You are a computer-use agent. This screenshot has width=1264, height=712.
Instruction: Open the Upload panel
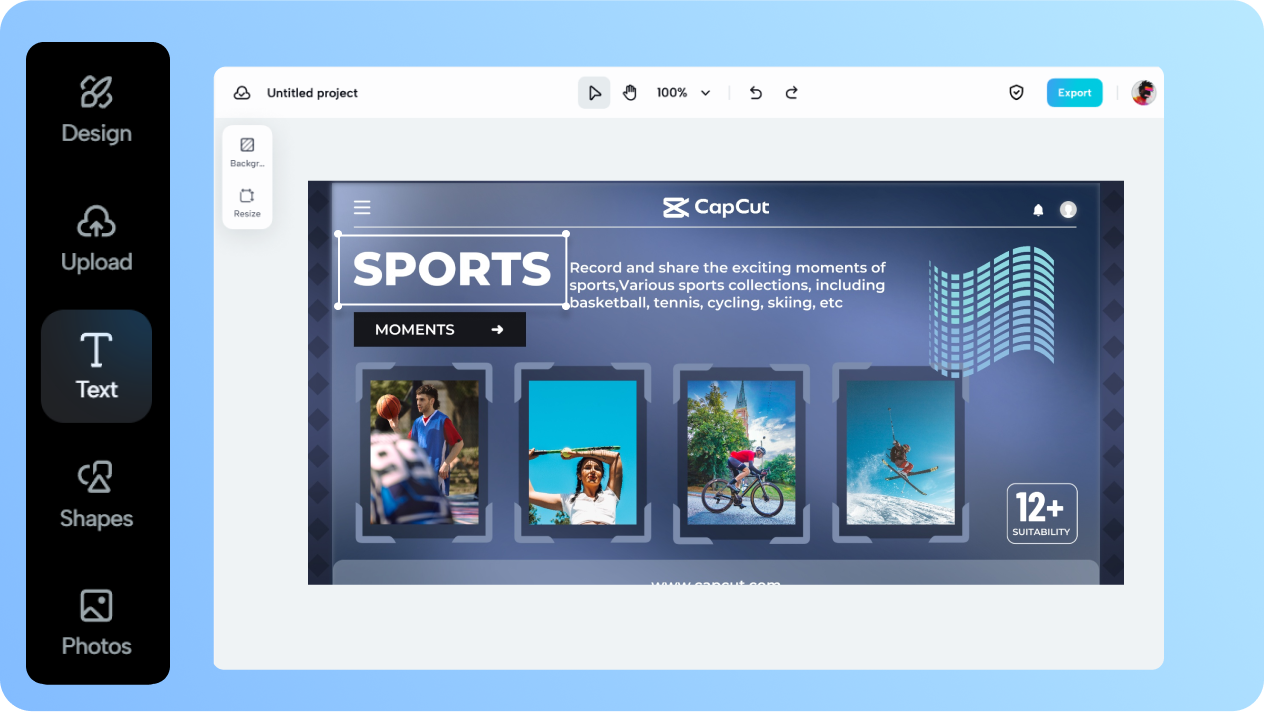(x=96, y=238)
